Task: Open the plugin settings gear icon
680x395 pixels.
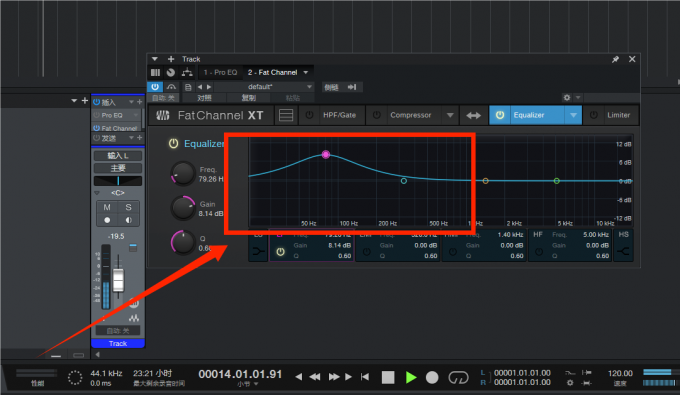Action: (567, 98)
